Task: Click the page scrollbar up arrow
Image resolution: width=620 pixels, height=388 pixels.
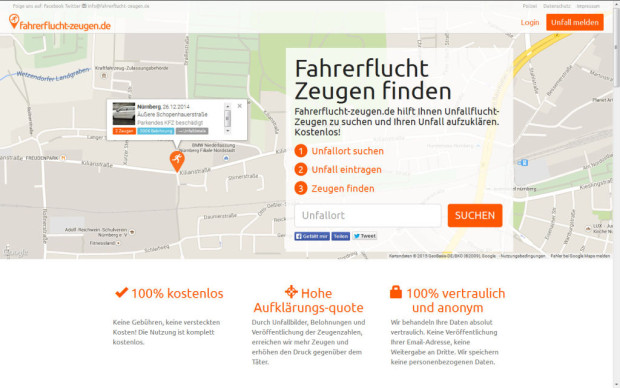Action: tap(616, 4)
